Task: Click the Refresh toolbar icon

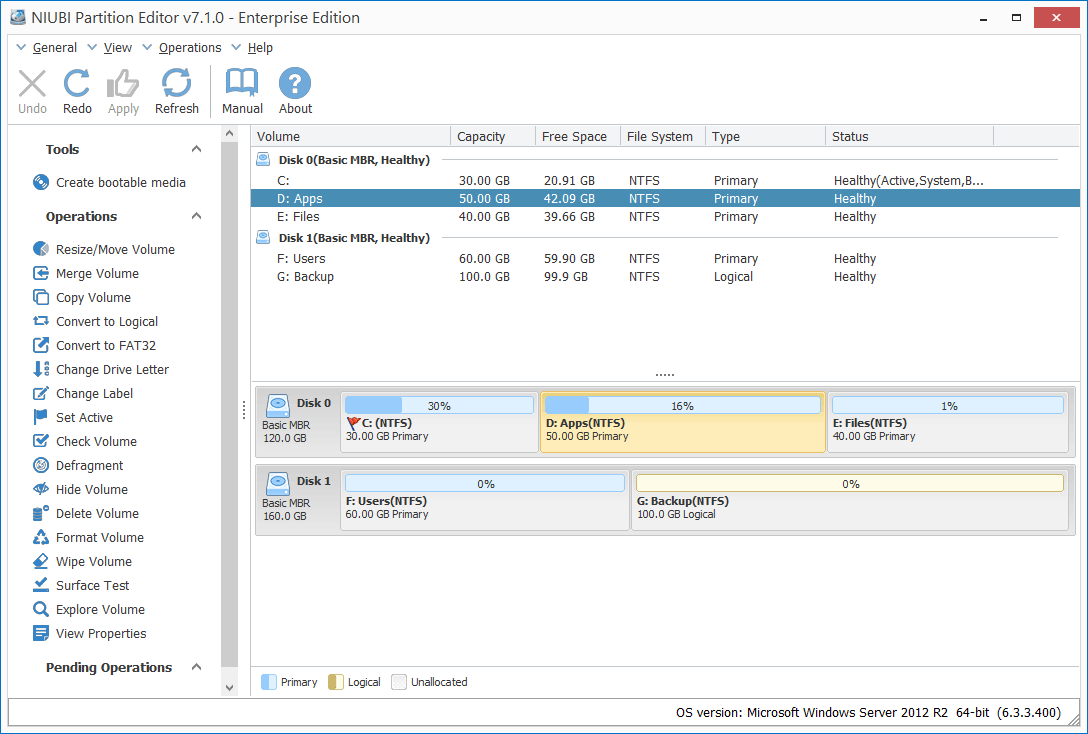Action: click(x=176, y=83)
